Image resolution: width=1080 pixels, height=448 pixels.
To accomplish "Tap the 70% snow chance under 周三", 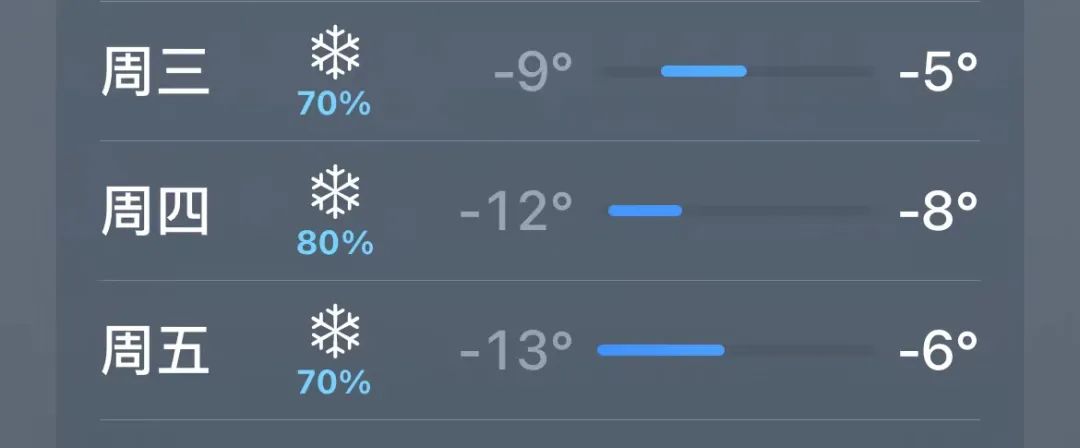I will click(334, 105).
